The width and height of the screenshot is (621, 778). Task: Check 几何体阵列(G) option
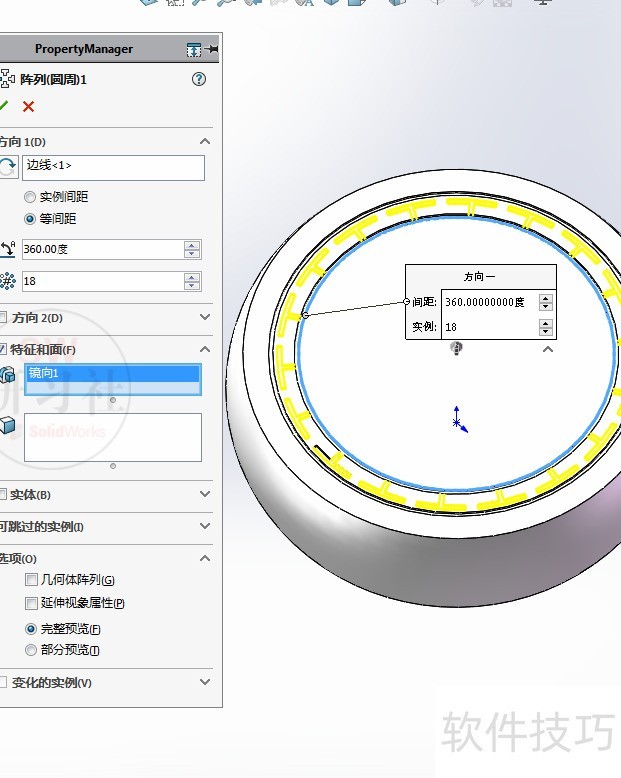coord(31,580)
